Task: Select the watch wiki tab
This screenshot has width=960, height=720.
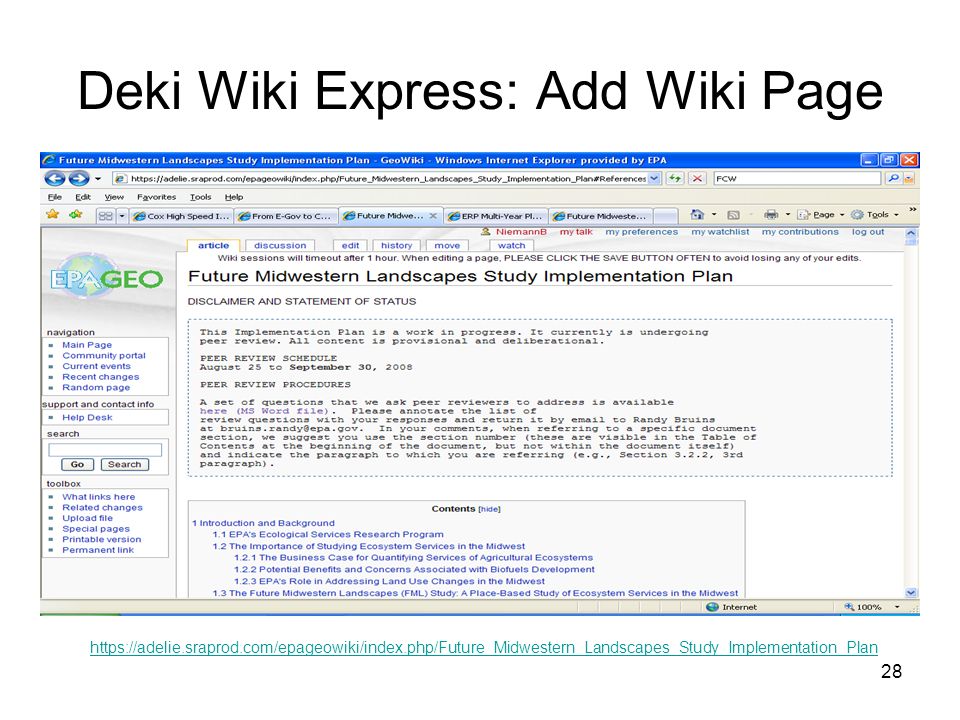Action: tap(511, 246)
